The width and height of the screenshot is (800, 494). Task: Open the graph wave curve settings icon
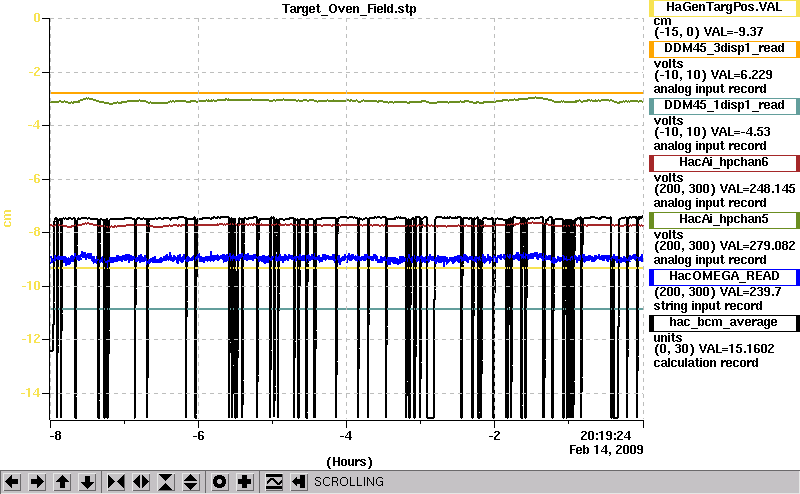274,482
